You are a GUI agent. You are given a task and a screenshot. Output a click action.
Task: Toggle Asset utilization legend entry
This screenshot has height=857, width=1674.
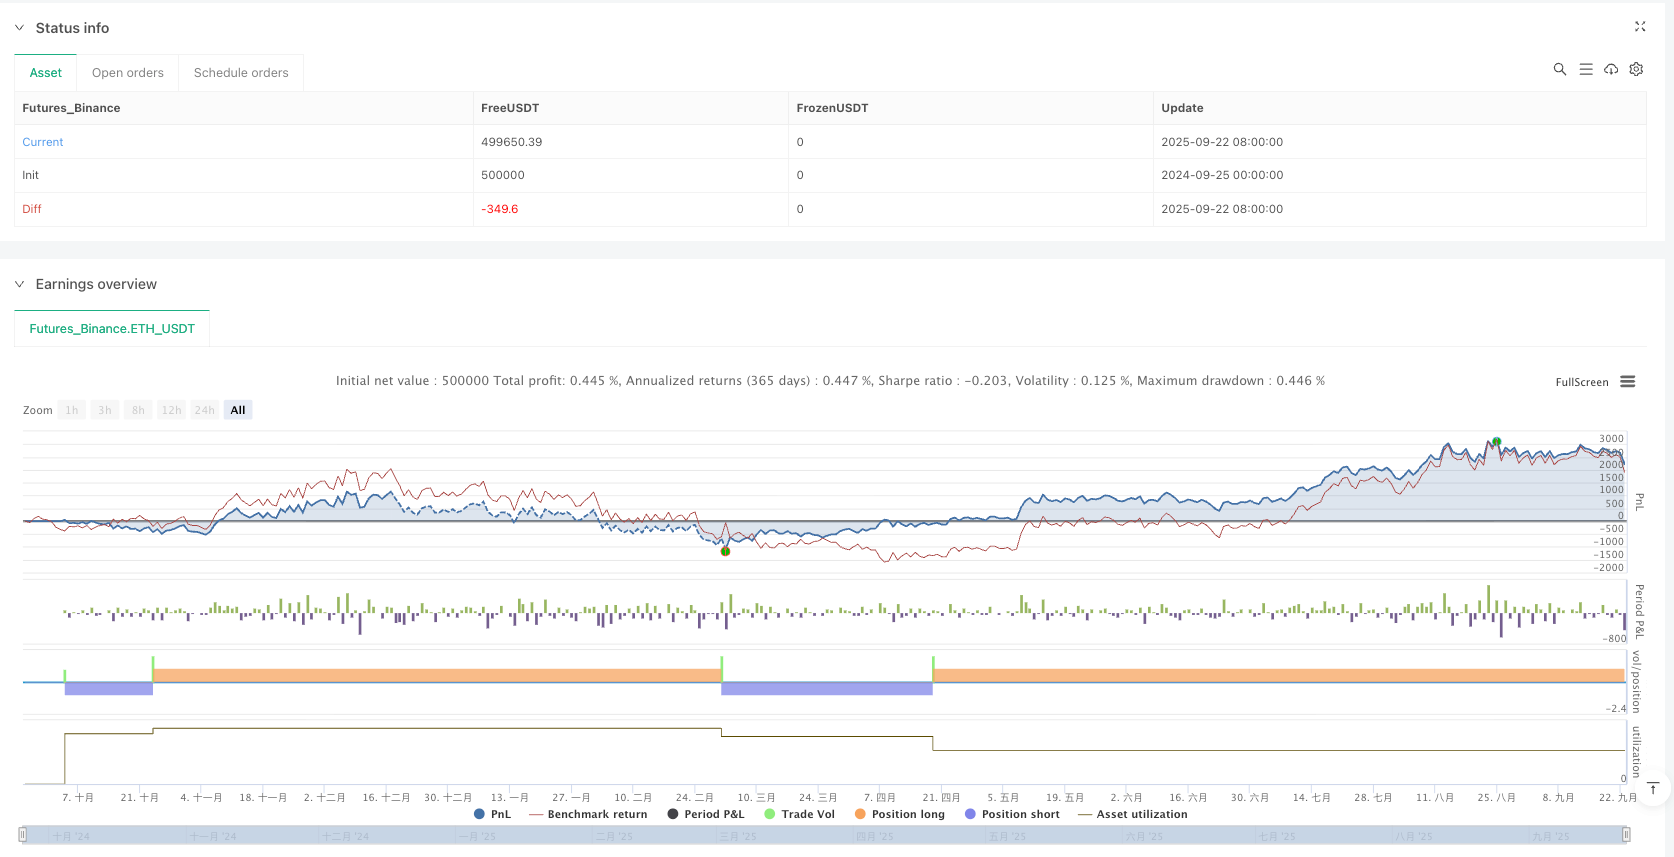(x=1133, y=814)
